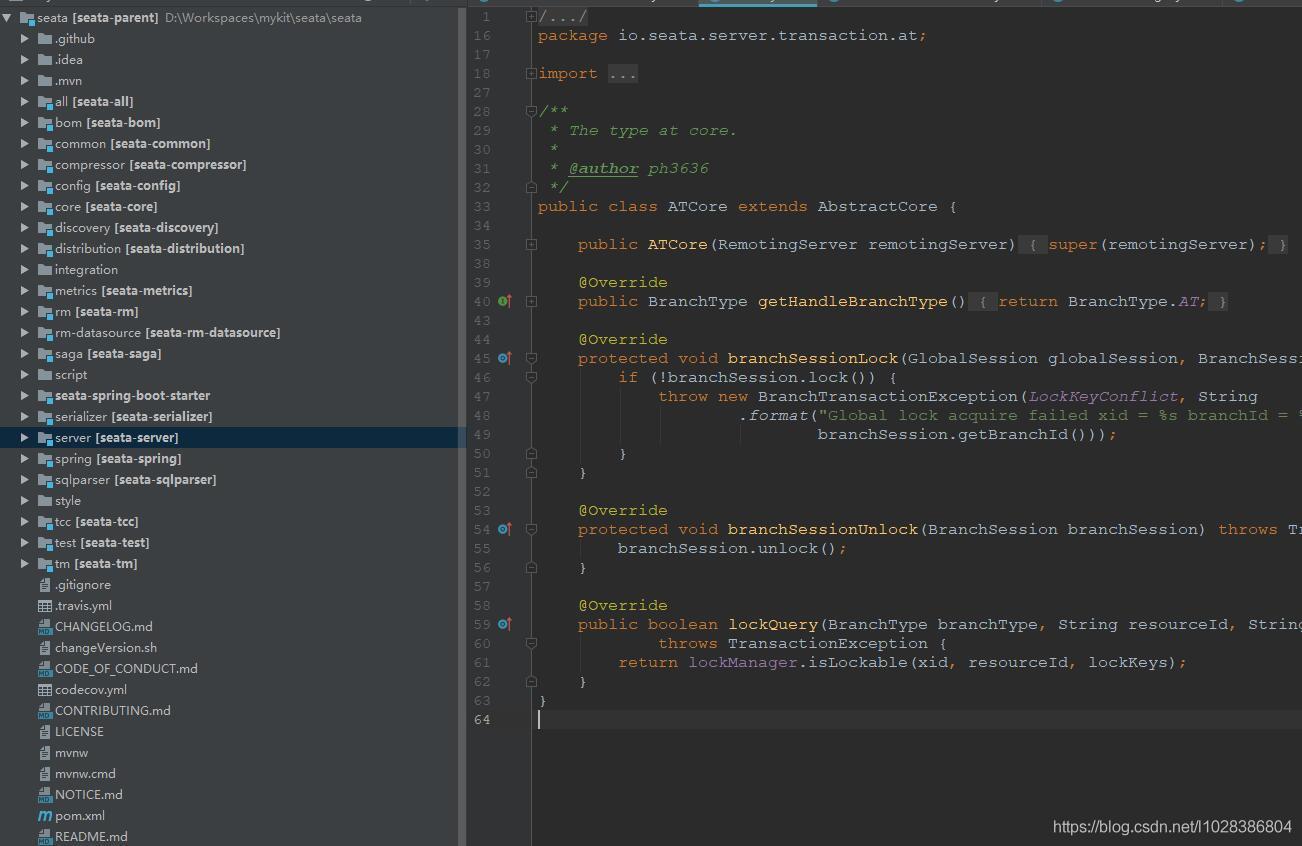Click the changeVersion.sh file icon
The height and width of the screenshot is (846, 1302).
pos(45,647)
